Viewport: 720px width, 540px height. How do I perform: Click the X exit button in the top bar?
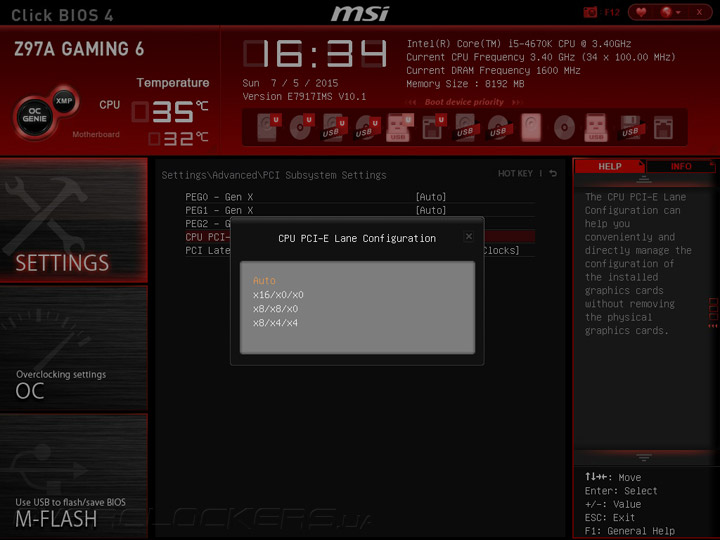[x=699, y=12]
